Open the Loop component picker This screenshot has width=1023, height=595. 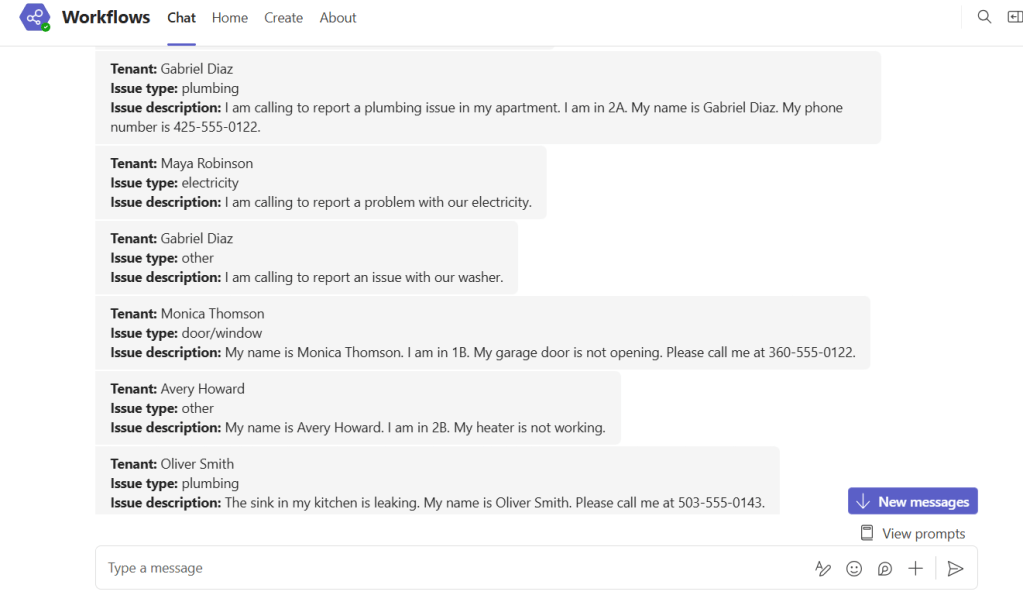click(884, 568)
